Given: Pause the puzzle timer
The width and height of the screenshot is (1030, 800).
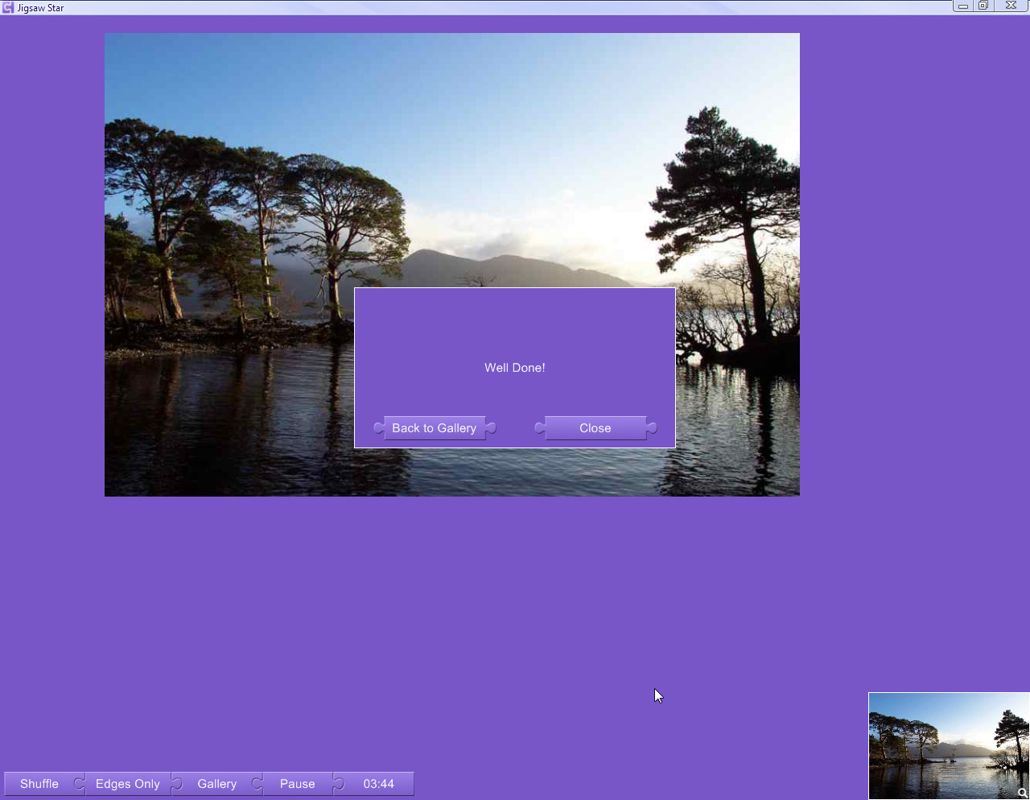Looking at the screenshot, I should pyautogui.click(x=297, y=784).
